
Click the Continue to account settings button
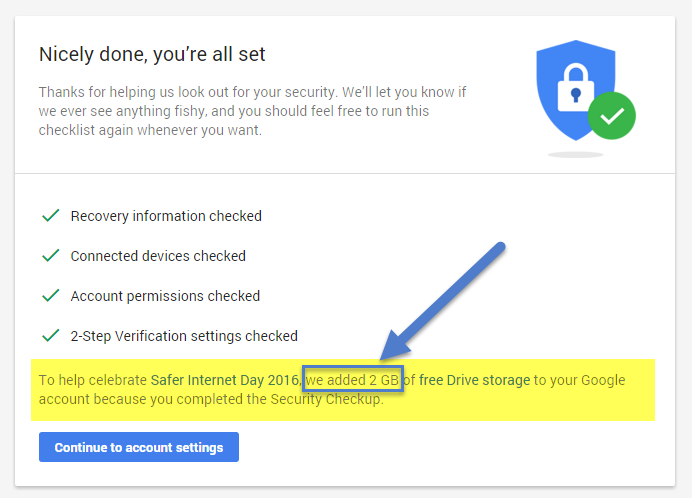tap(139, 447)
